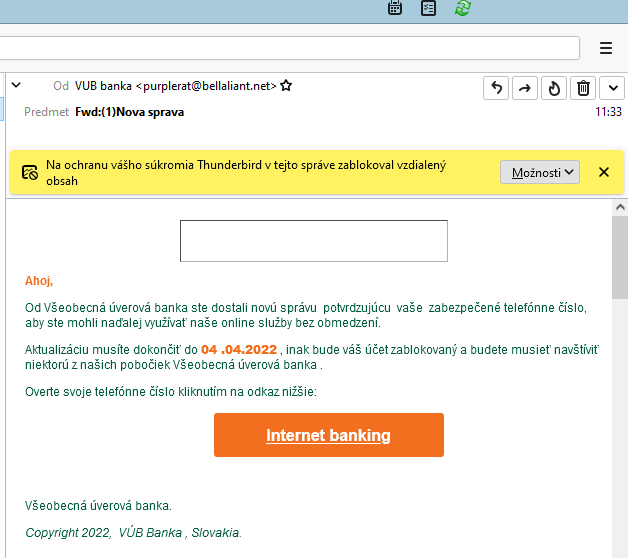Open the Možnosti dropdown for remote content
The width and height of the screenshot is (630, 558).
[x=539, y=172]
